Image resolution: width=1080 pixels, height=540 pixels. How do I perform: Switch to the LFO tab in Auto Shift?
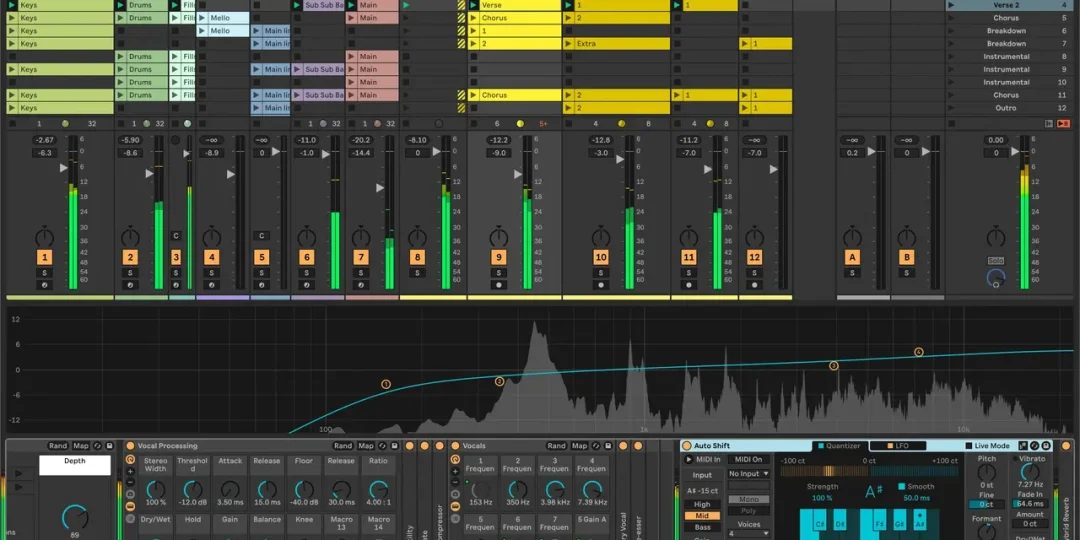(897, 446)
